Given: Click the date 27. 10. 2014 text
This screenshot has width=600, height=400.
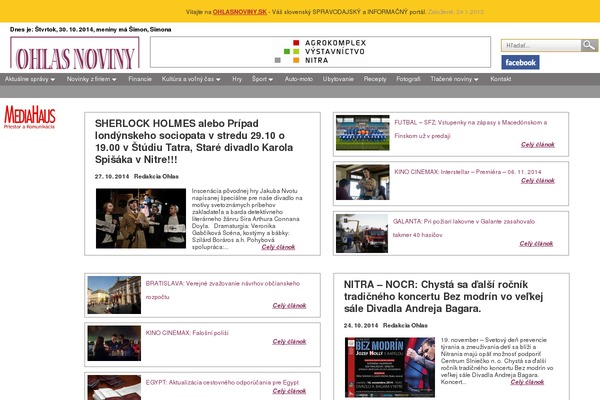Looking at the screenshot, I should click(x=112, y=176).
